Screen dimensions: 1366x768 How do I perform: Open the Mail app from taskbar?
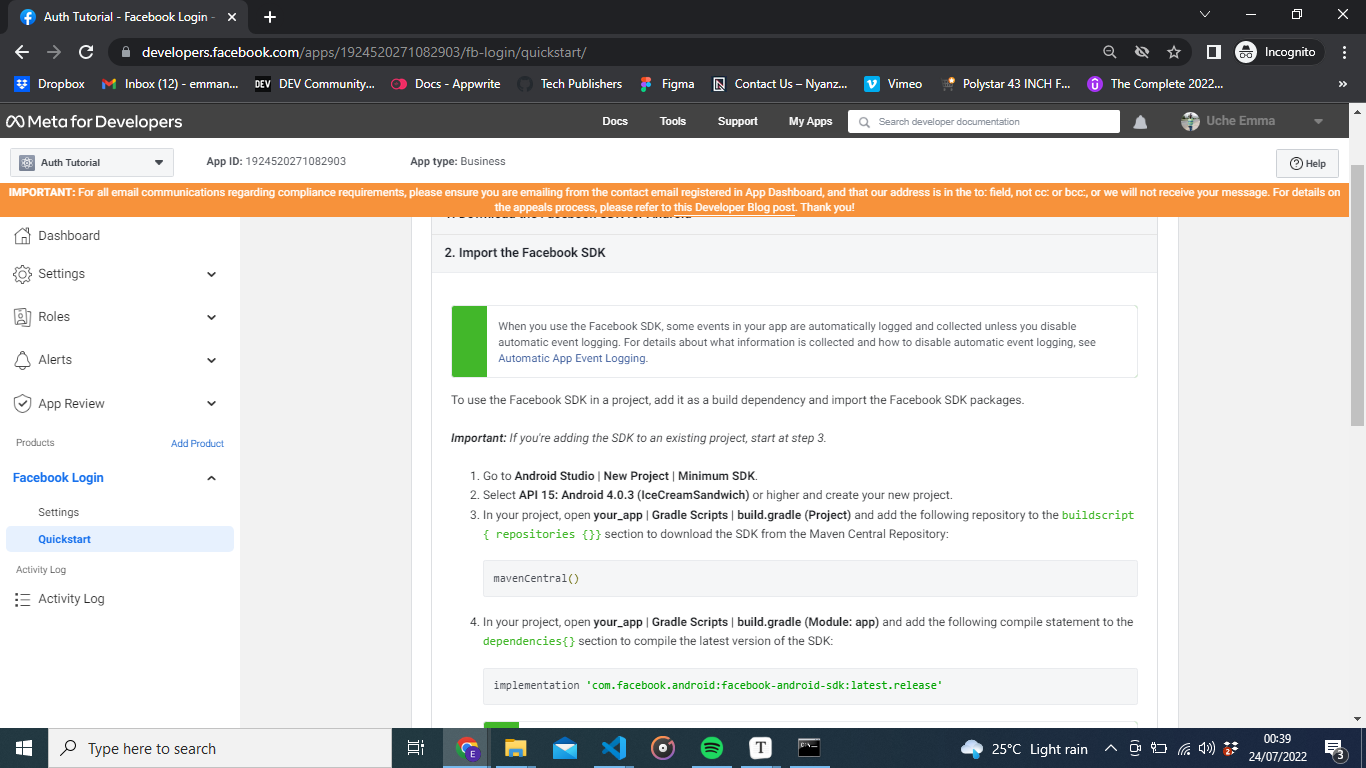tap(565, 748)
